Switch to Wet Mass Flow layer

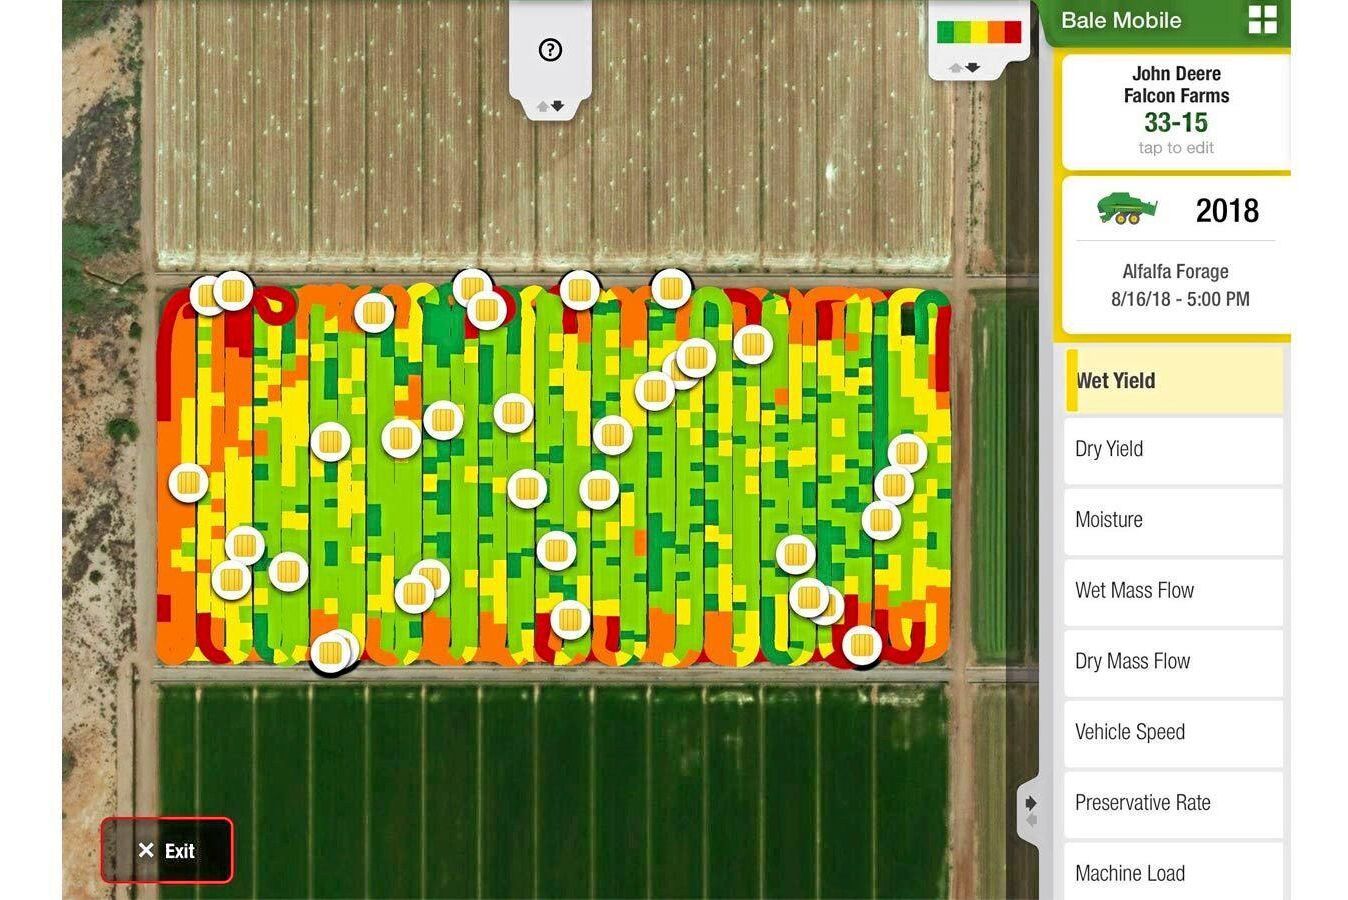(1174, 592)
